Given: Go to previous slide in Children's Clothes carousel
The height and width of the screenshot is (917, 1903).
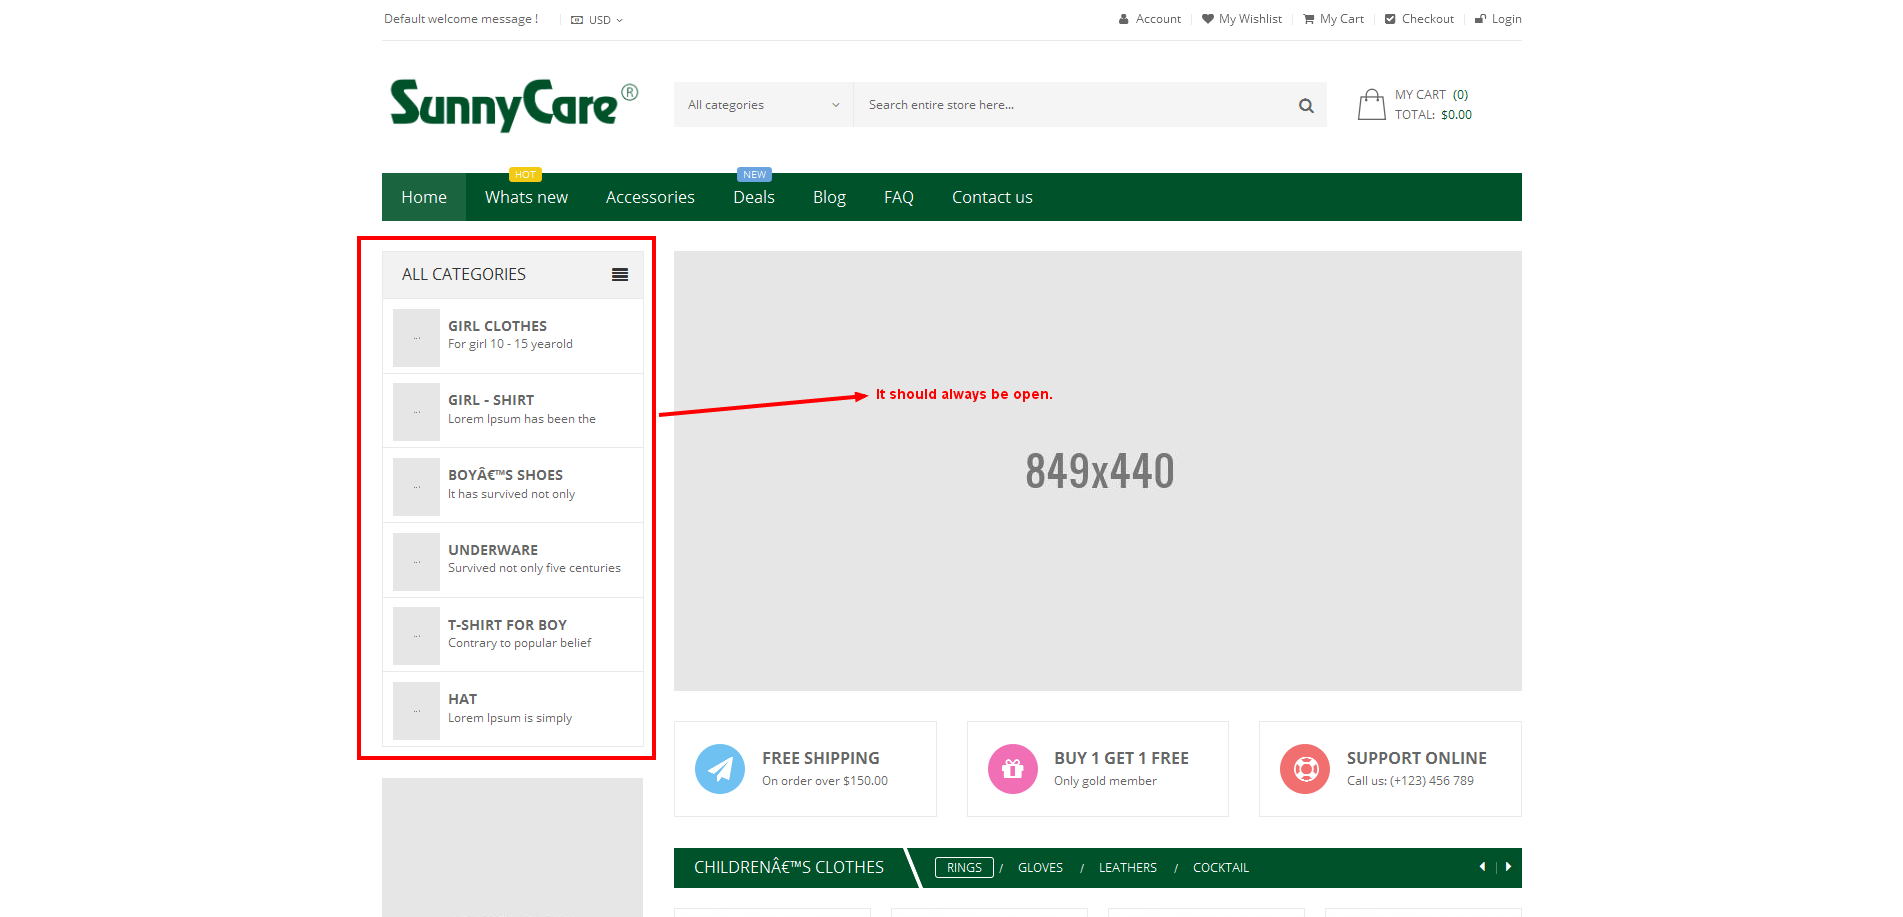Looking at the screenshot, I should pyautogui.click(x=1482, y=867).
